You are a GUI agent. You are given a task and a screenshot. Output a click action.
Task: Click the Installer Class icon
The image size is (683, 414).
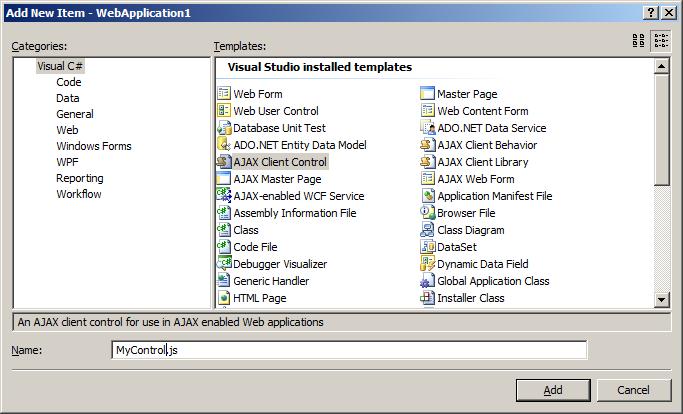click(x=427, y=298)
